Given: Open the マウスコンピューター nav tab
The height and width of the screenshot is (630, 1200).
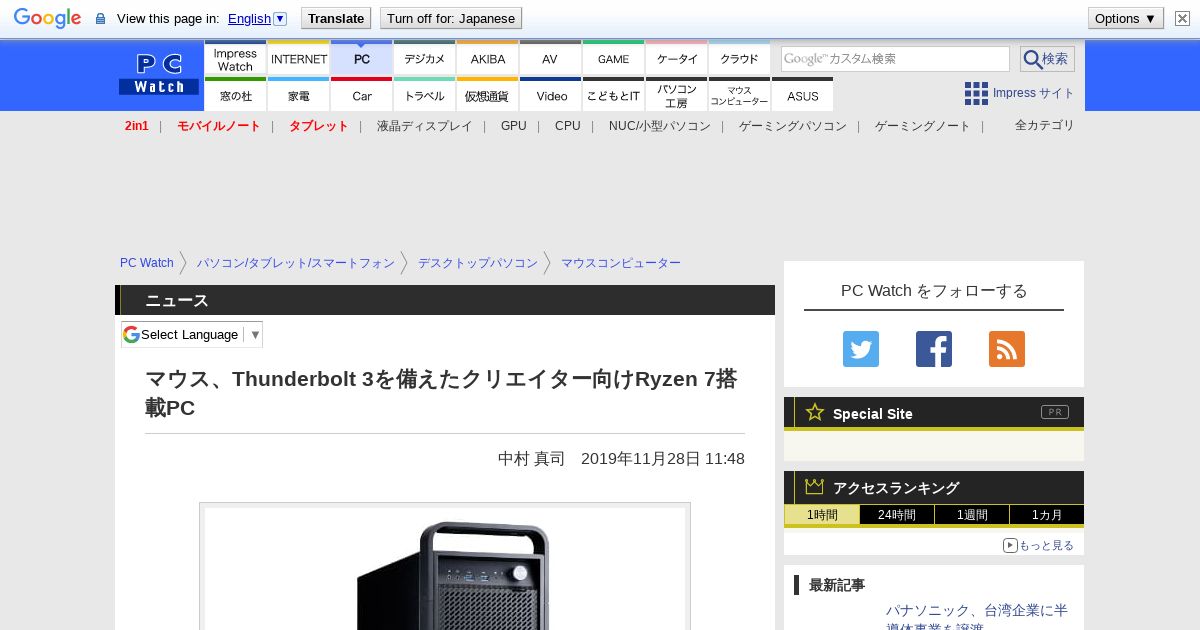Looking at the screenshot, I should click(x=740, y=95).
